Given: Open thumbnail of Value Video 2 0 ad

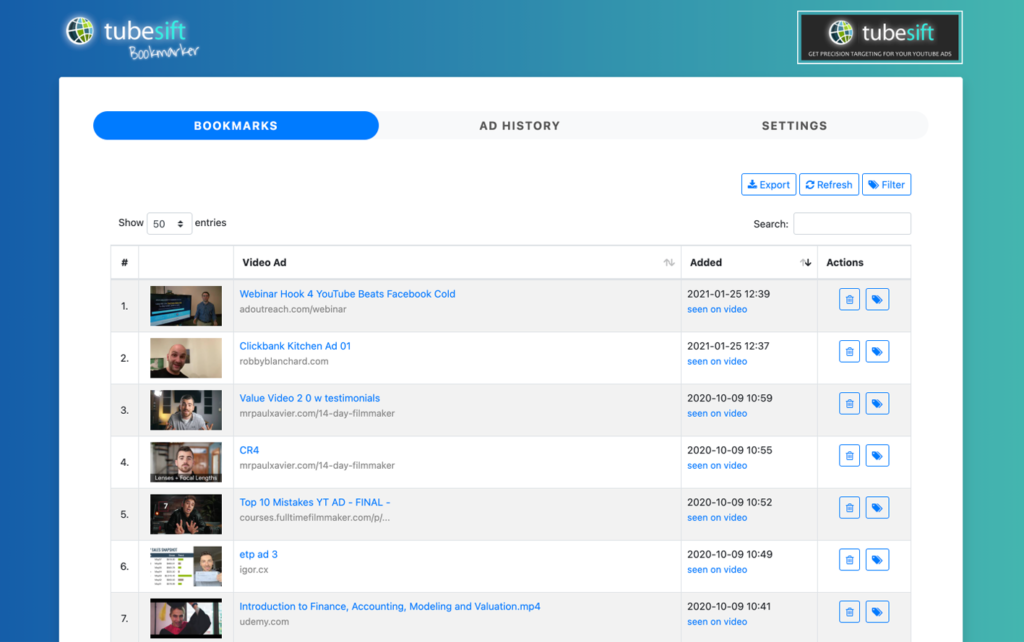Looking at the screenshot, I should point(186,410).
